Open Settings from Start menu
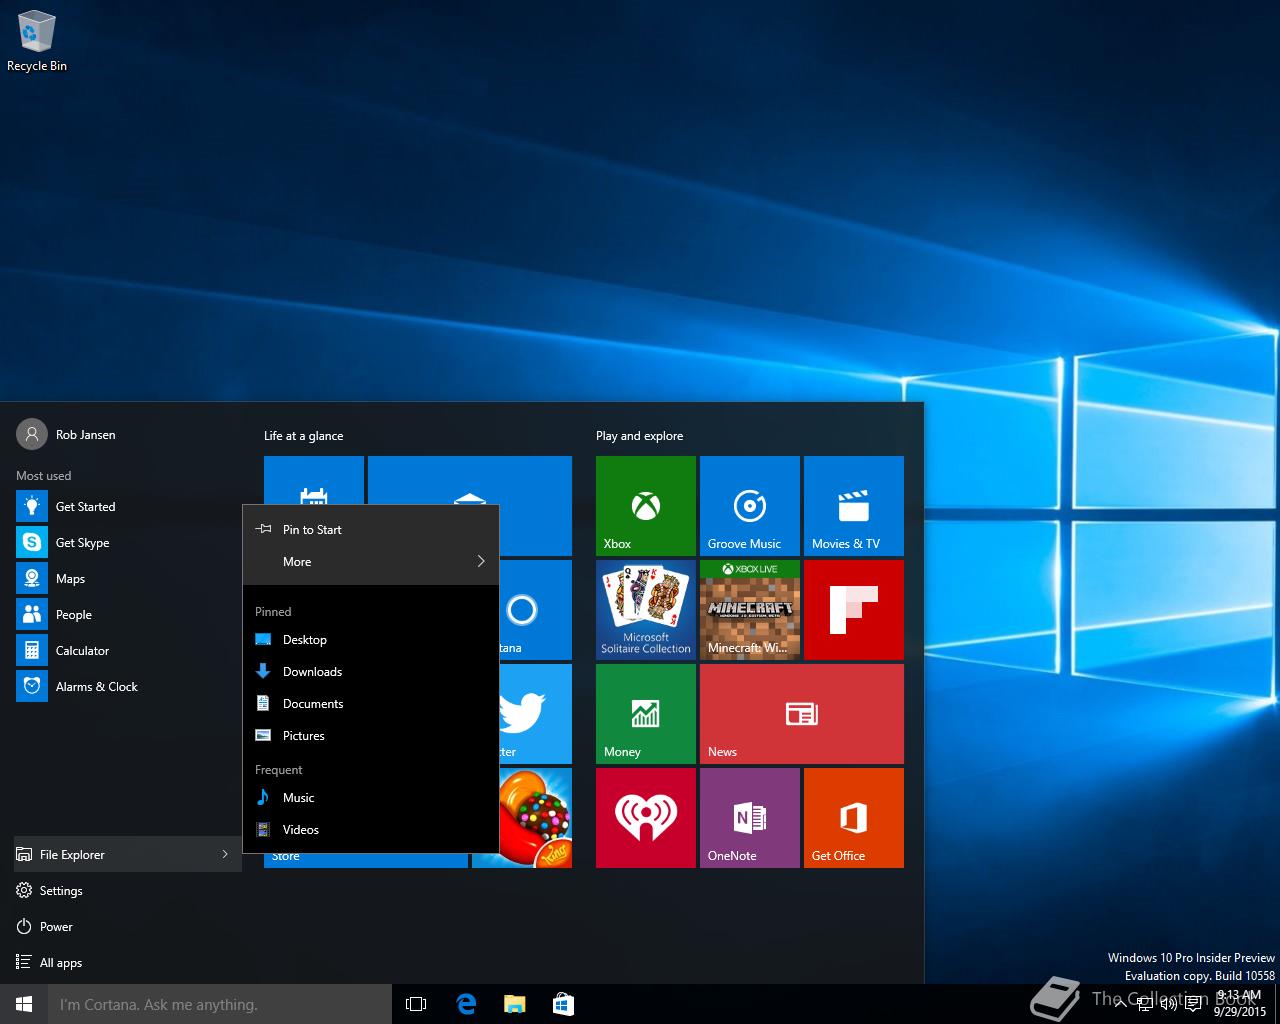1280x1024 pixels. [128, 891]
